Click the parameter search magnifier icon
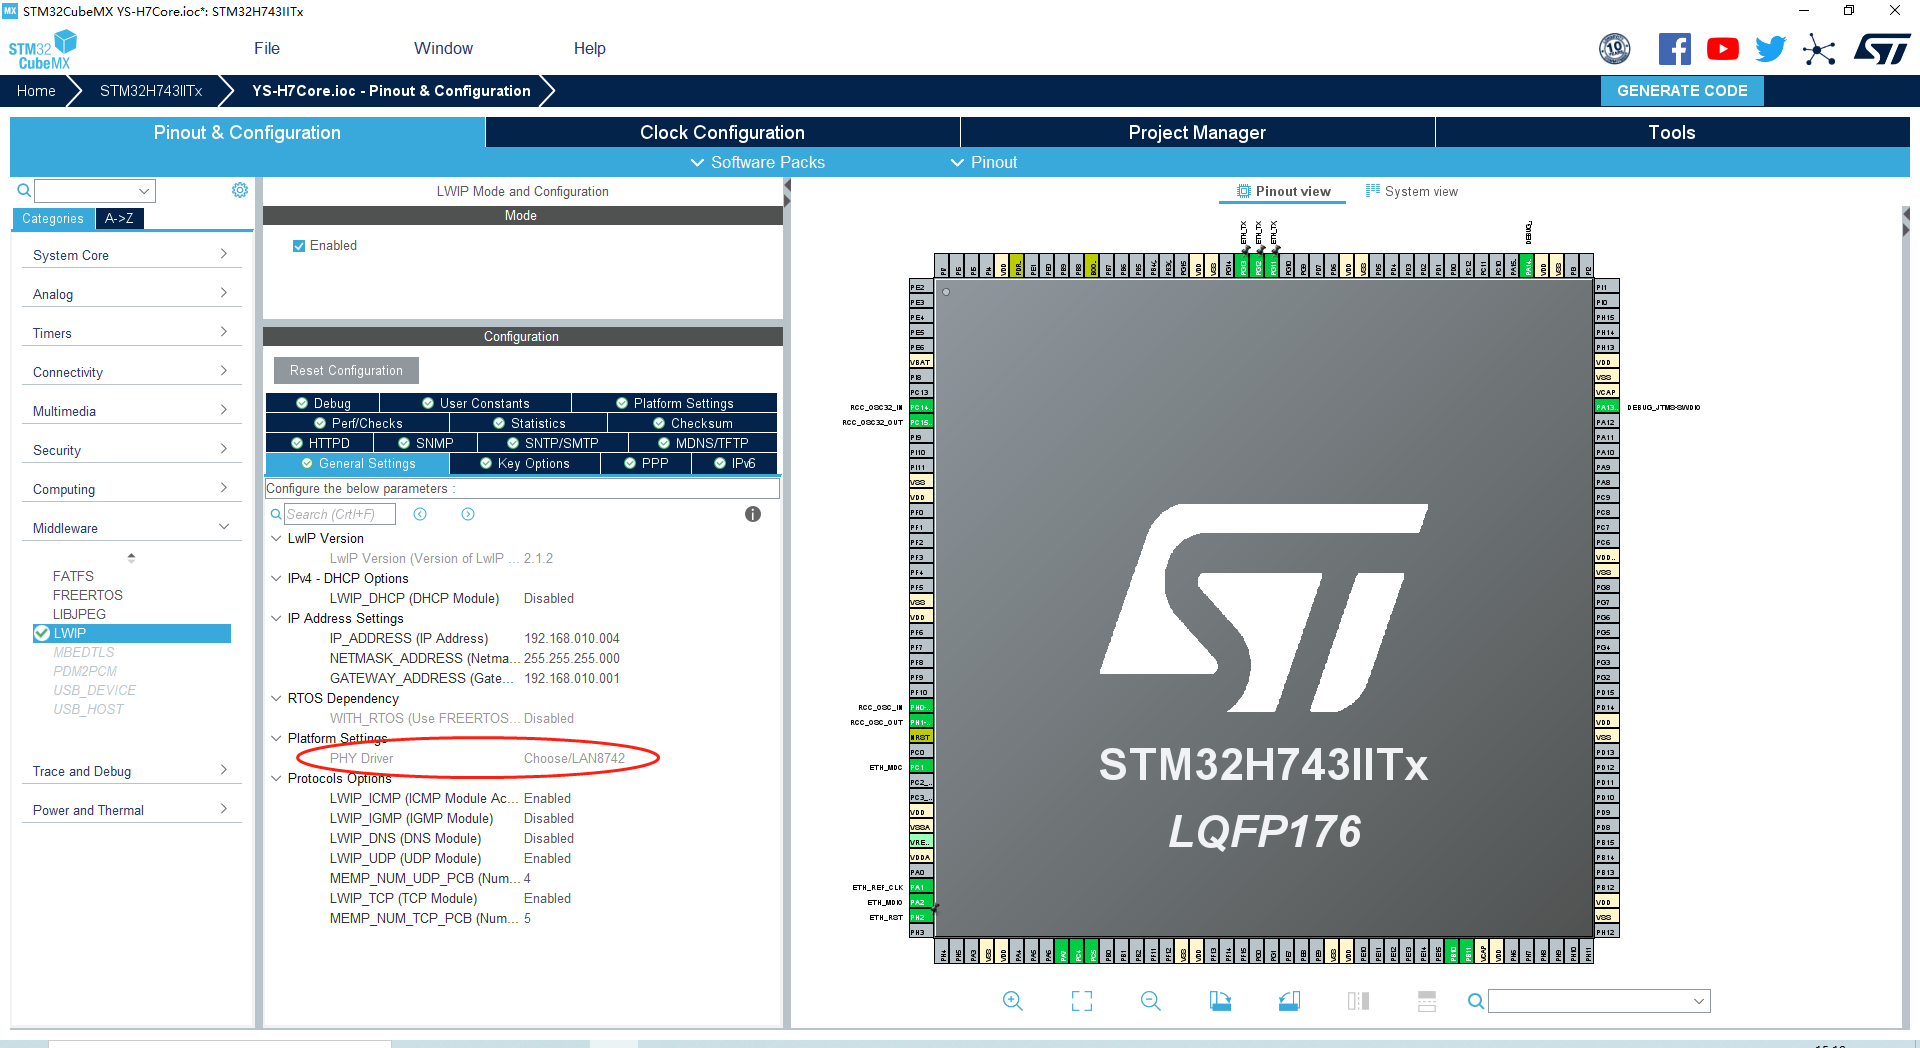 (x=276, y=514)
